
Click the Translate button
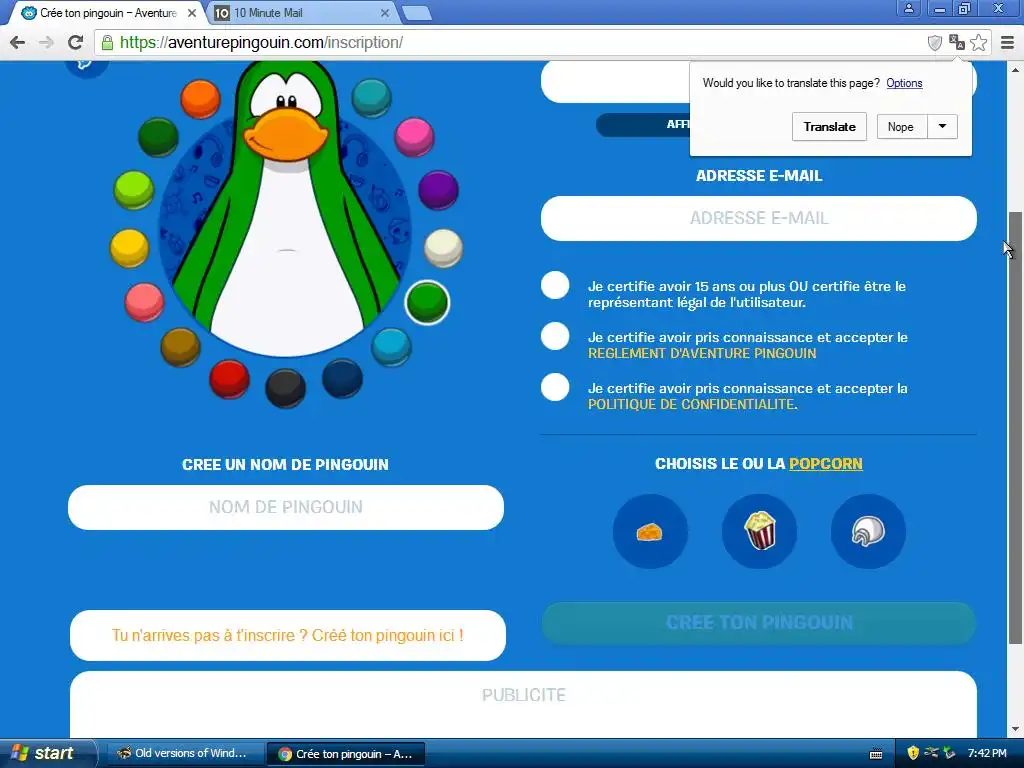point(829,127)
